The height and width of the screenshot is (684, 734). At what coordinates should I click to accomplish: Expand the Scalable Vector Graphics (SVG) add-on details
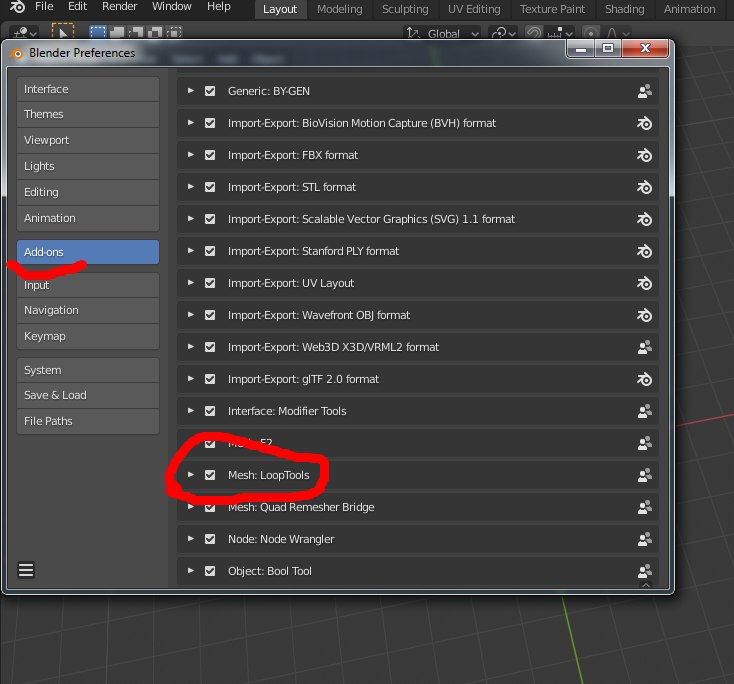[x=191, y=219]
